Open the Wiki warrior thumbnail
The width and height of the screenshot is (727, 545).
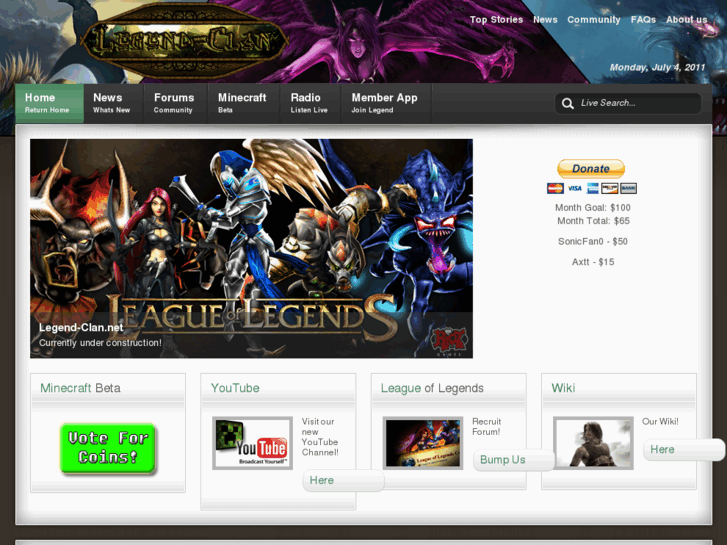[x=593, y=443]
